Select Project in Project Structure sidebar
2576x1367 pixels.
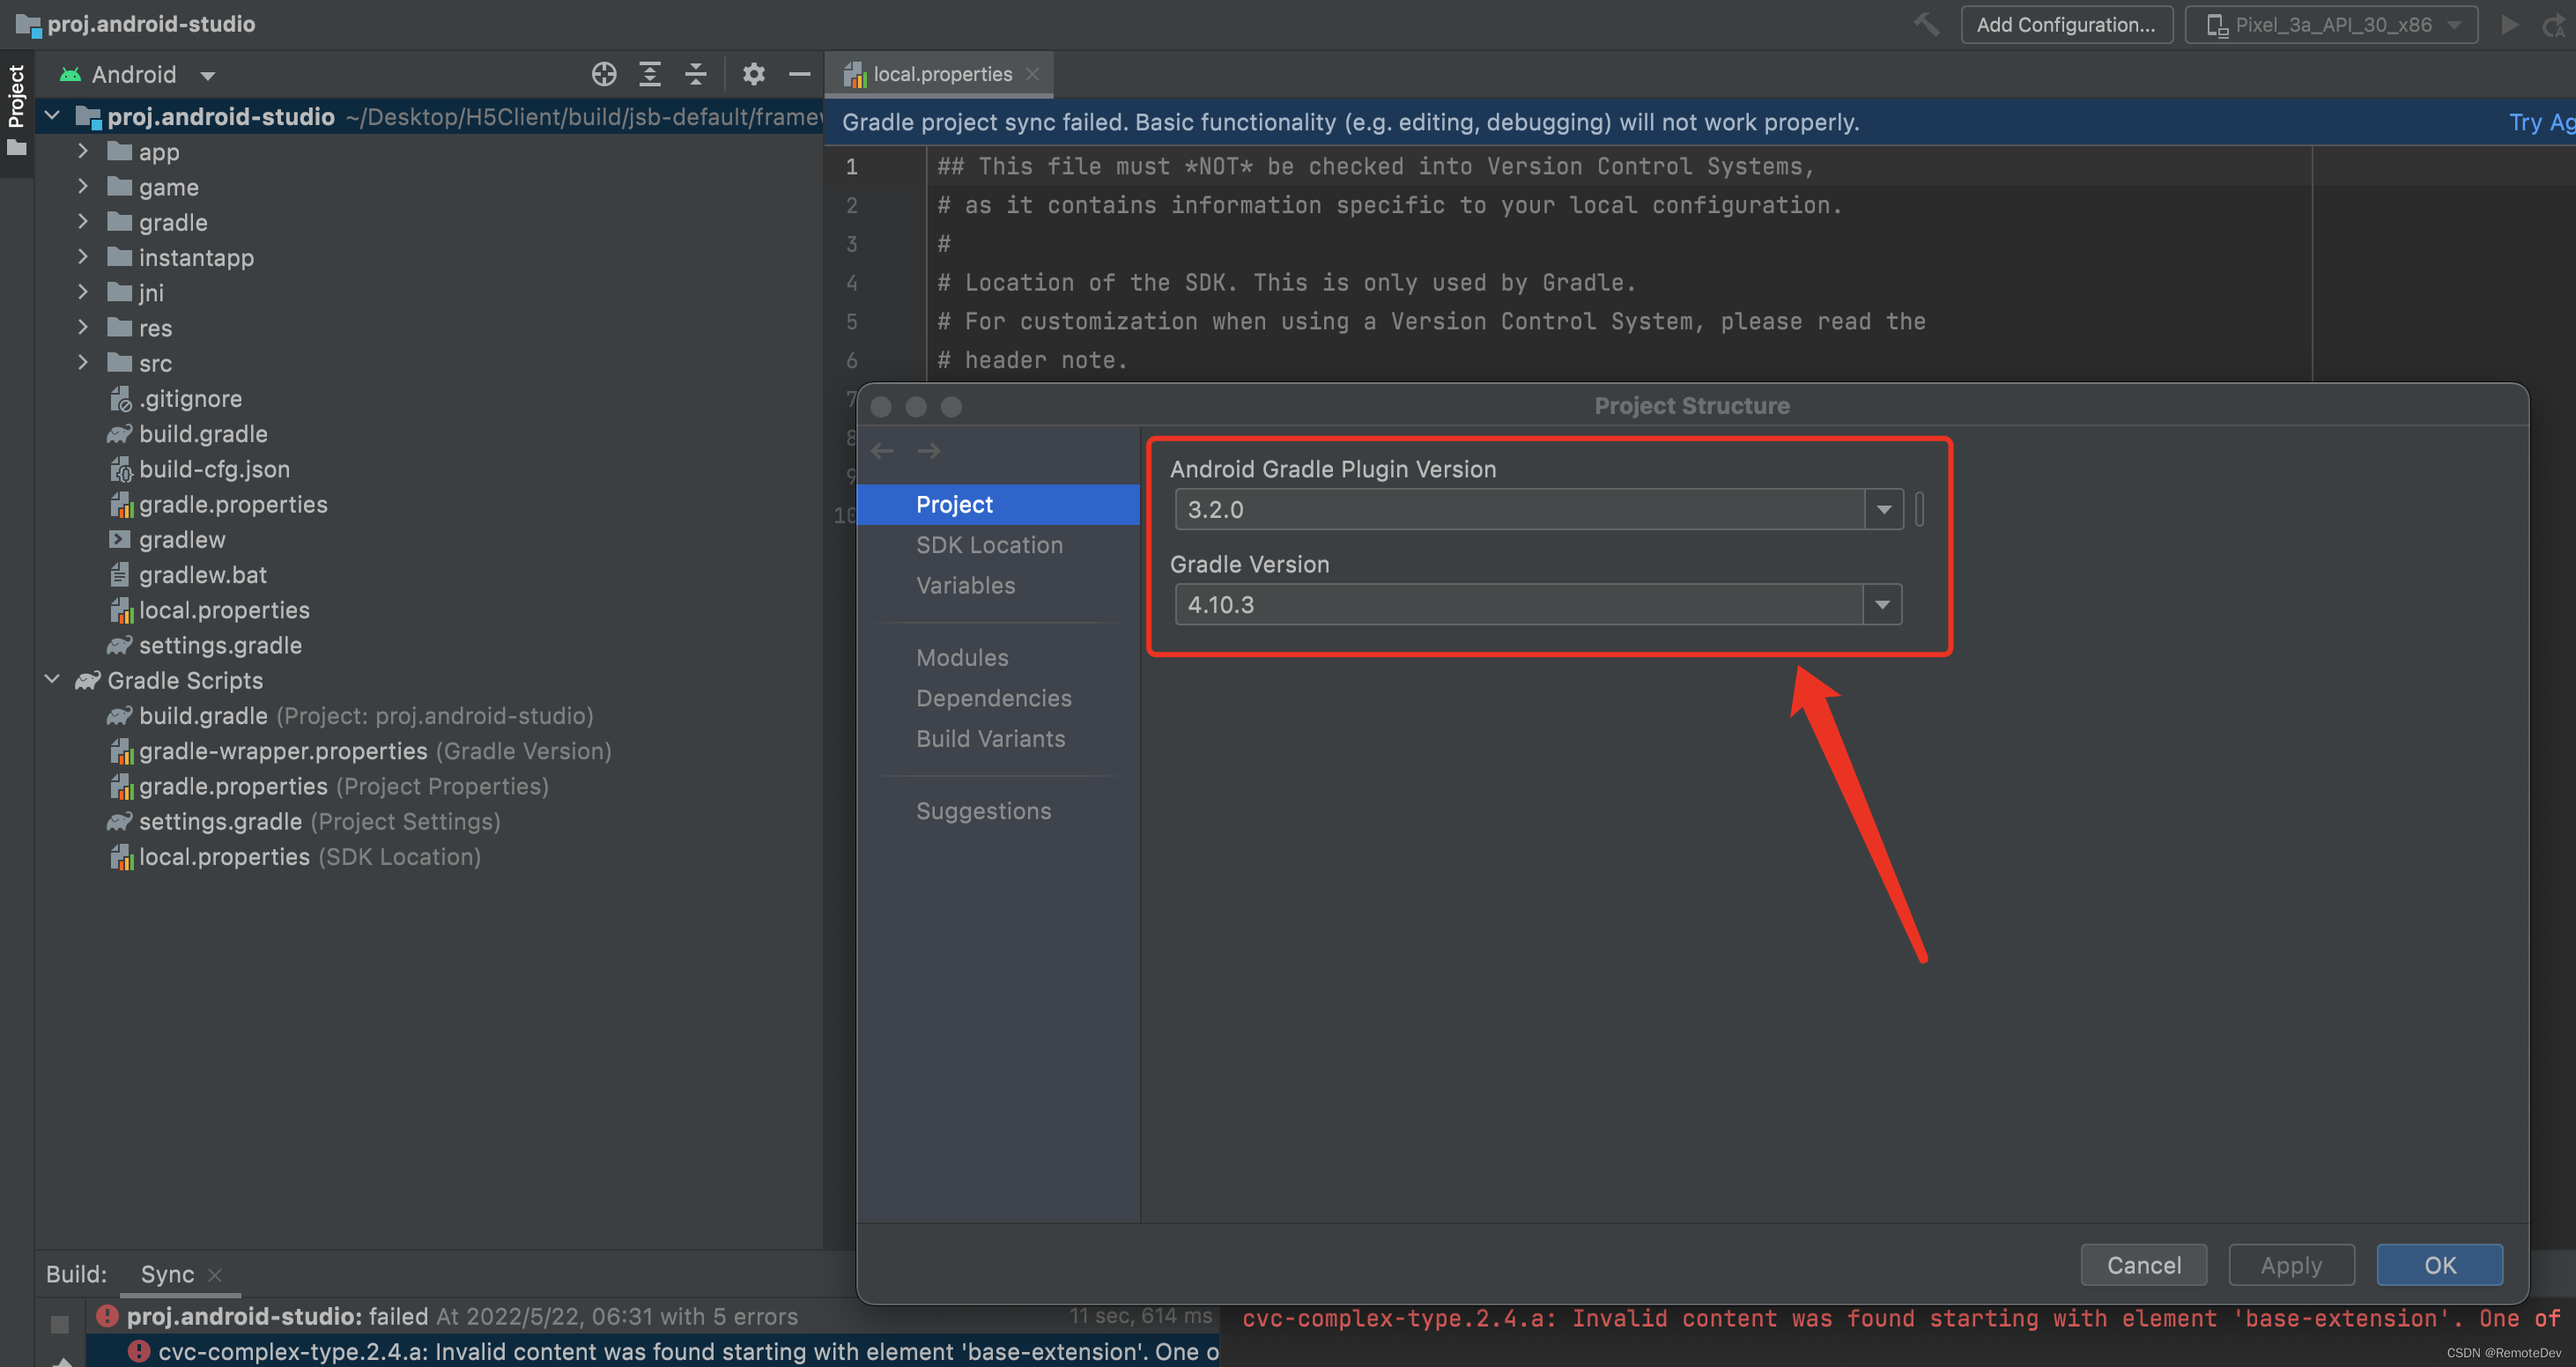[x=998, y=505]
